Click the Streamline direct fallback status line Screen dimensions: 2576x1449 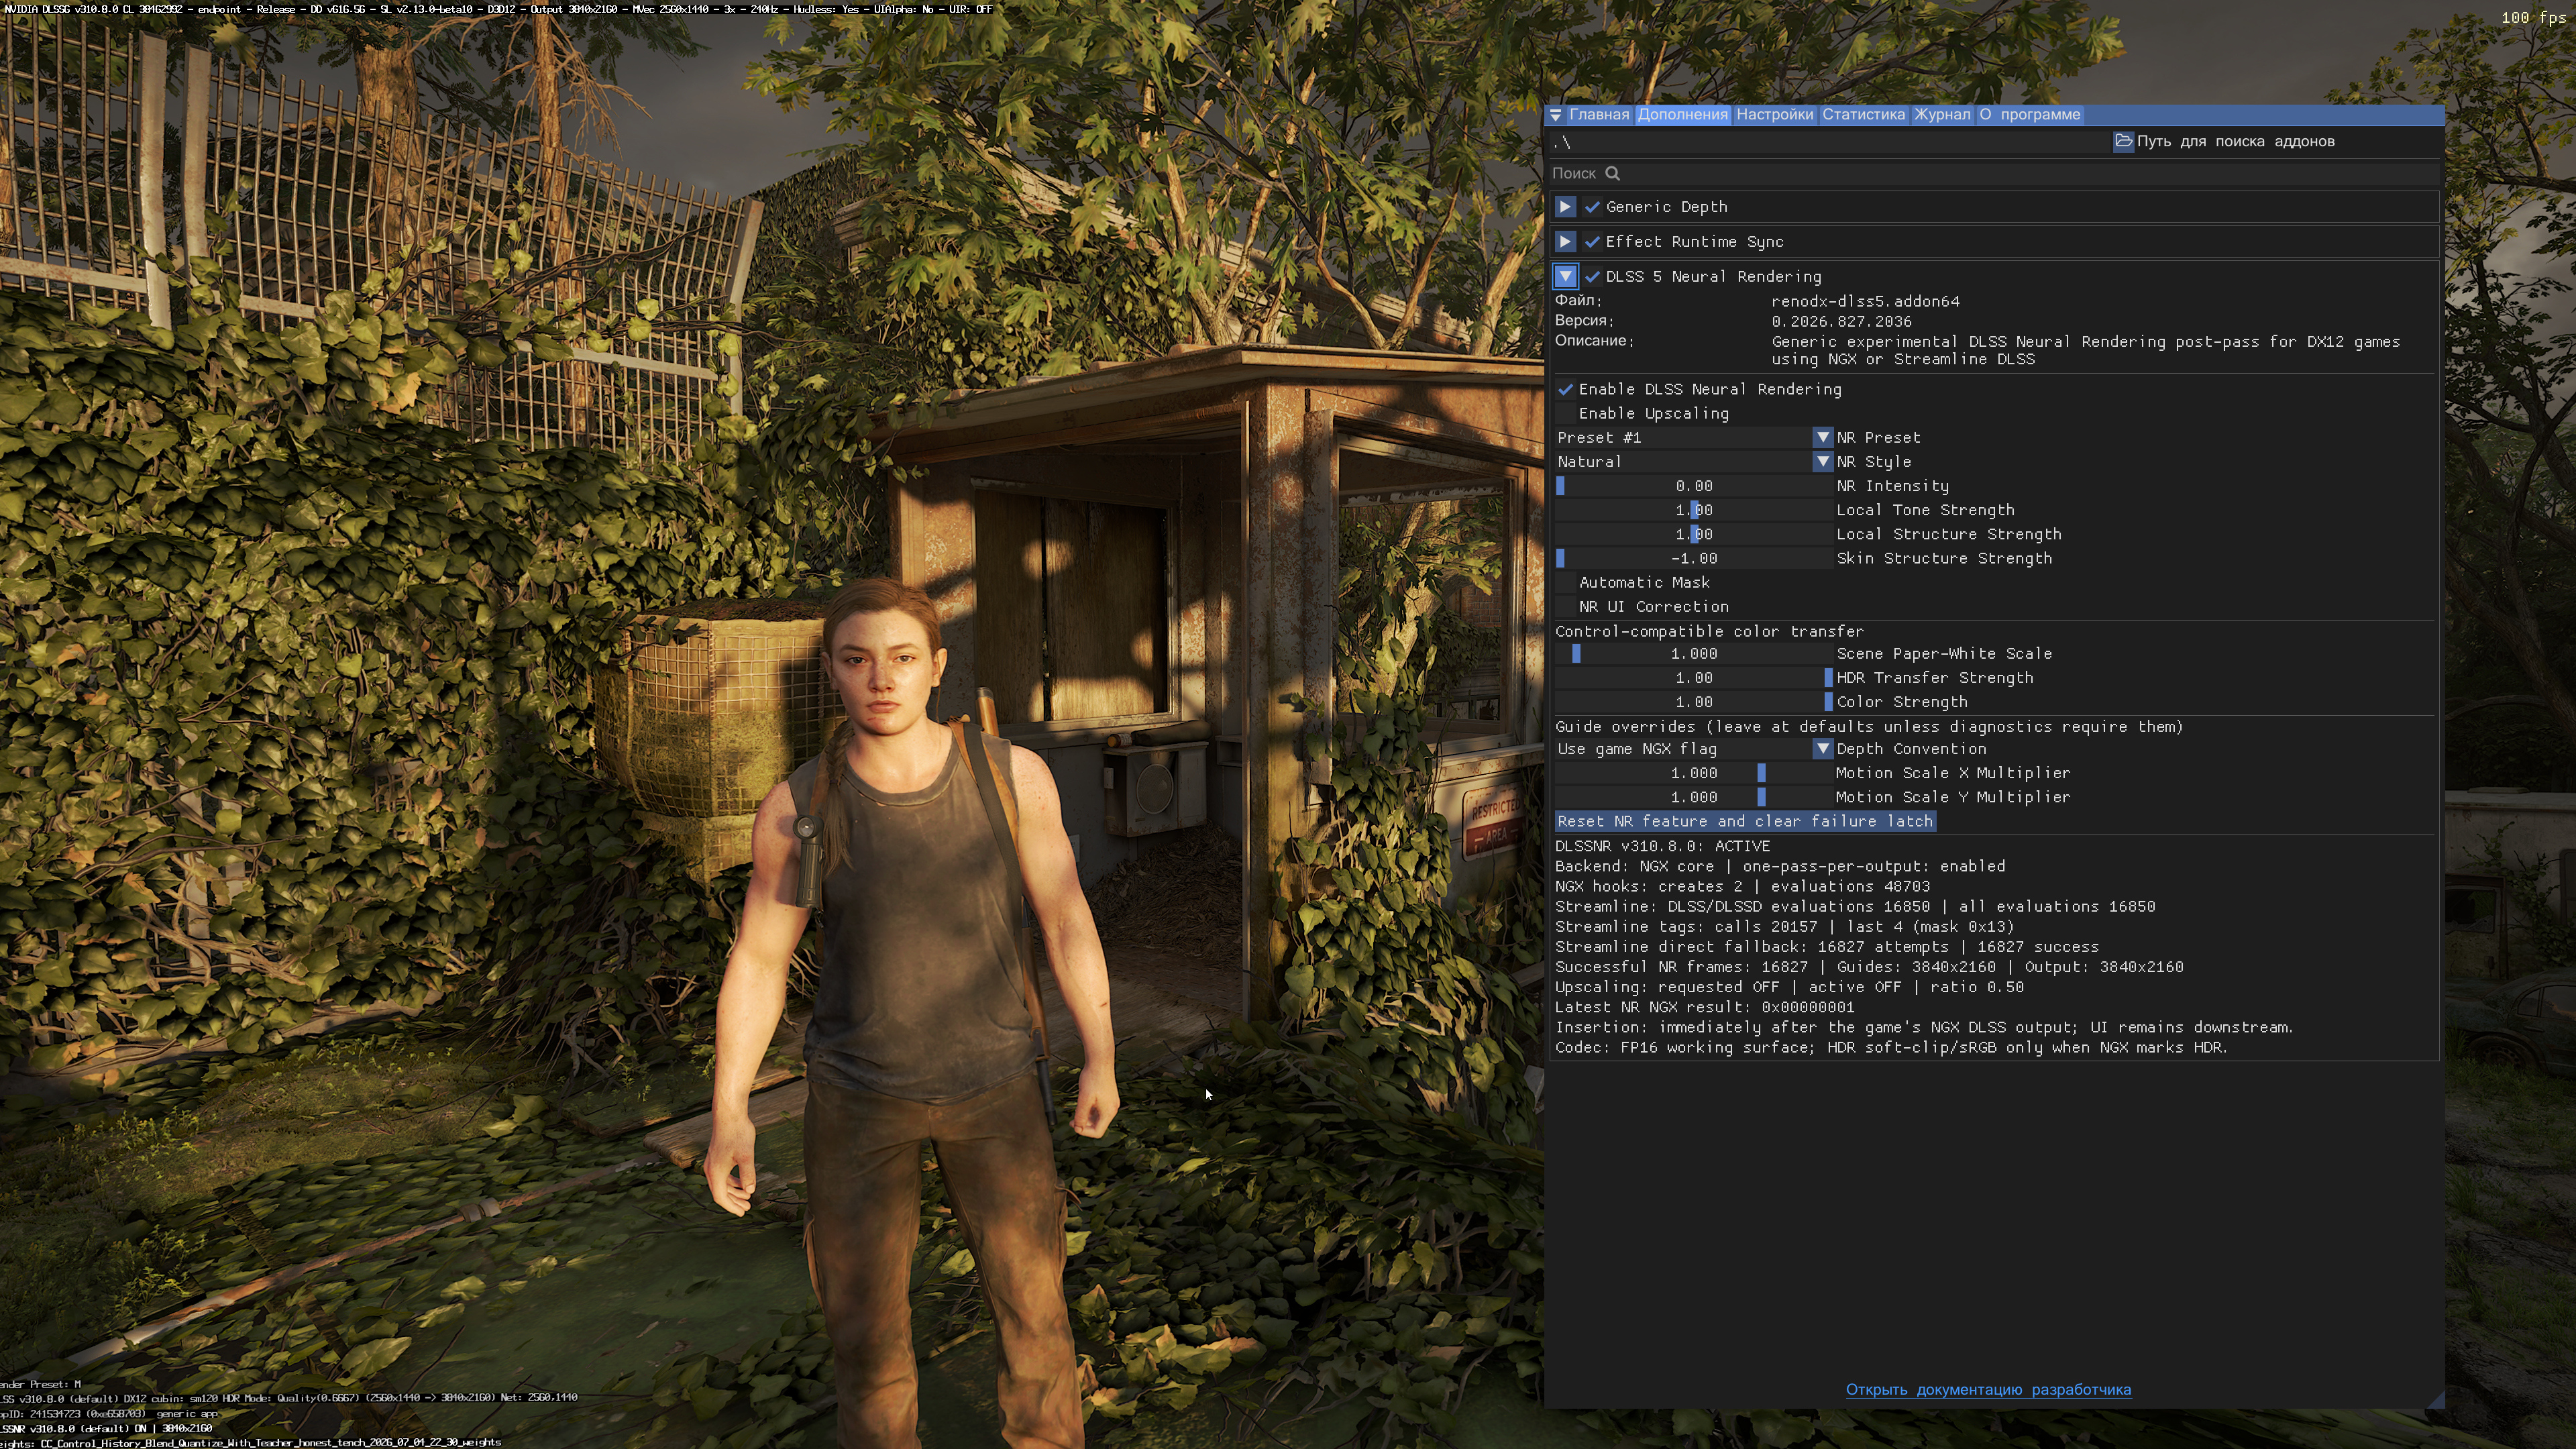(x=1827, y=946)
